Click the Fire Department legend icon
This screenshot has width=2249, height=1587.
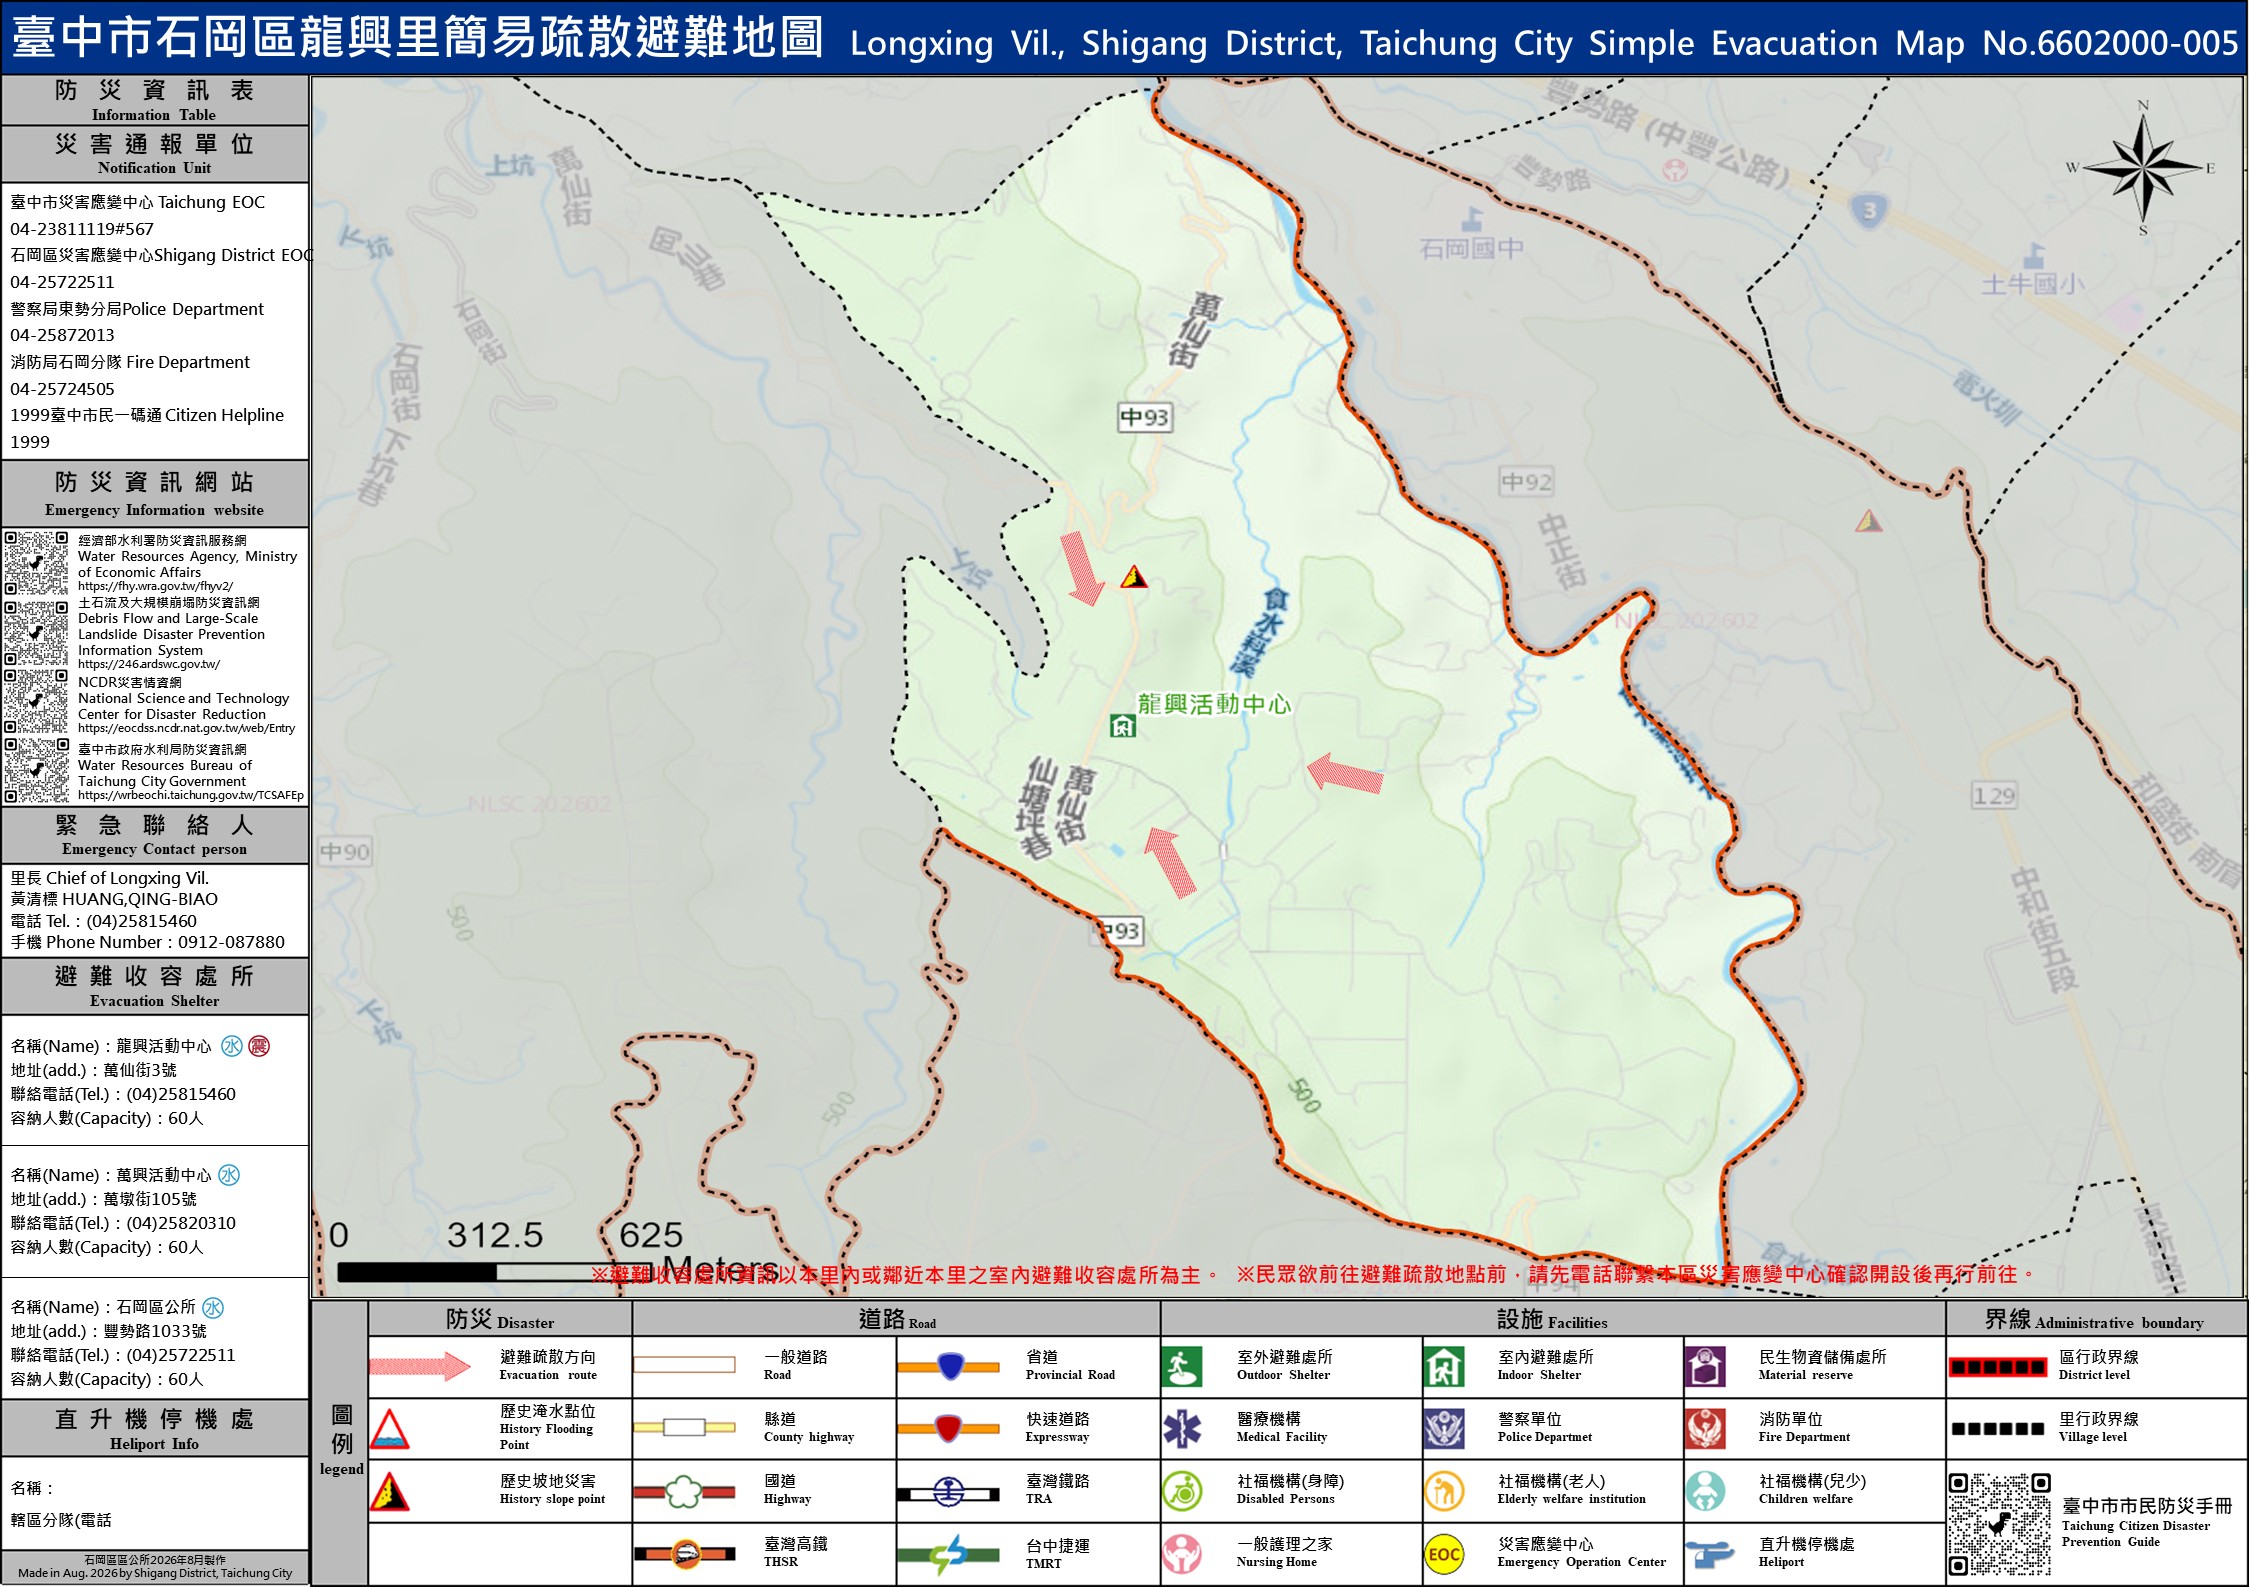pyautogui.click(x=1705, y=1429)
